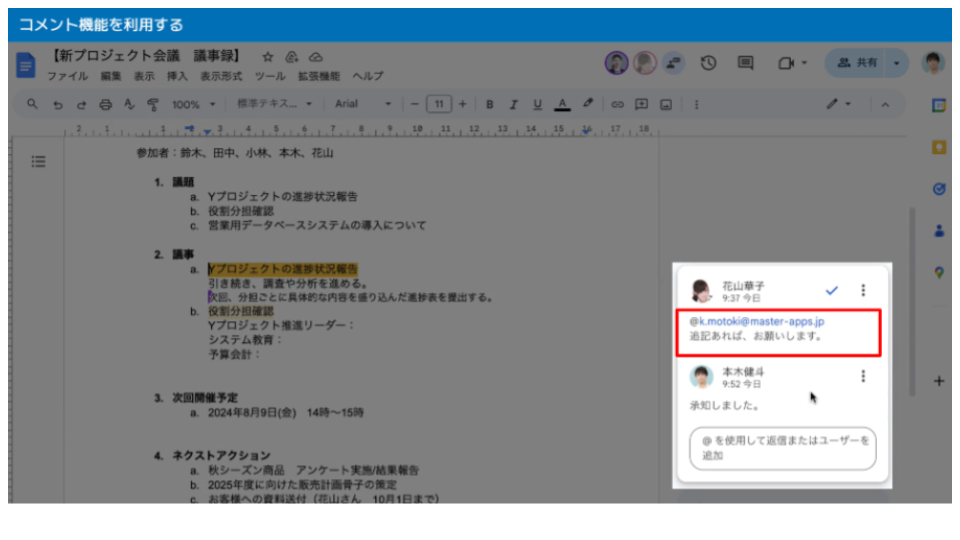This screenshot has width=960, height=540.
Task: Open paragraph style dropdown
Action: pos(274,104)
